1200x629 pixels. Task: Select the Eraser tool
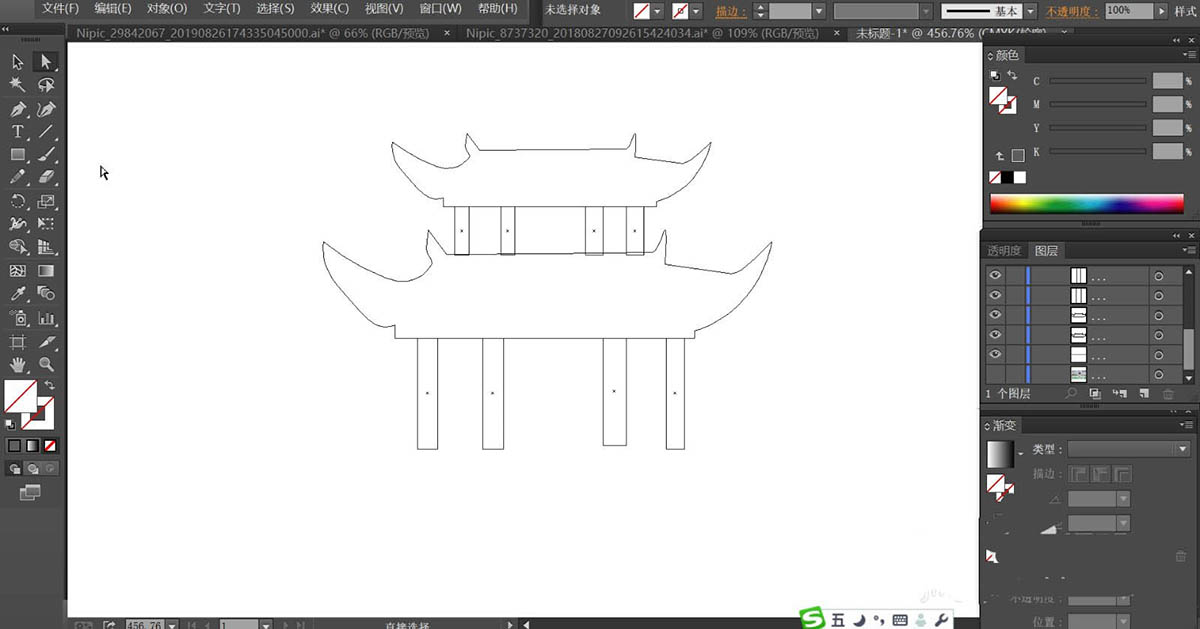(x=46, y=177)
